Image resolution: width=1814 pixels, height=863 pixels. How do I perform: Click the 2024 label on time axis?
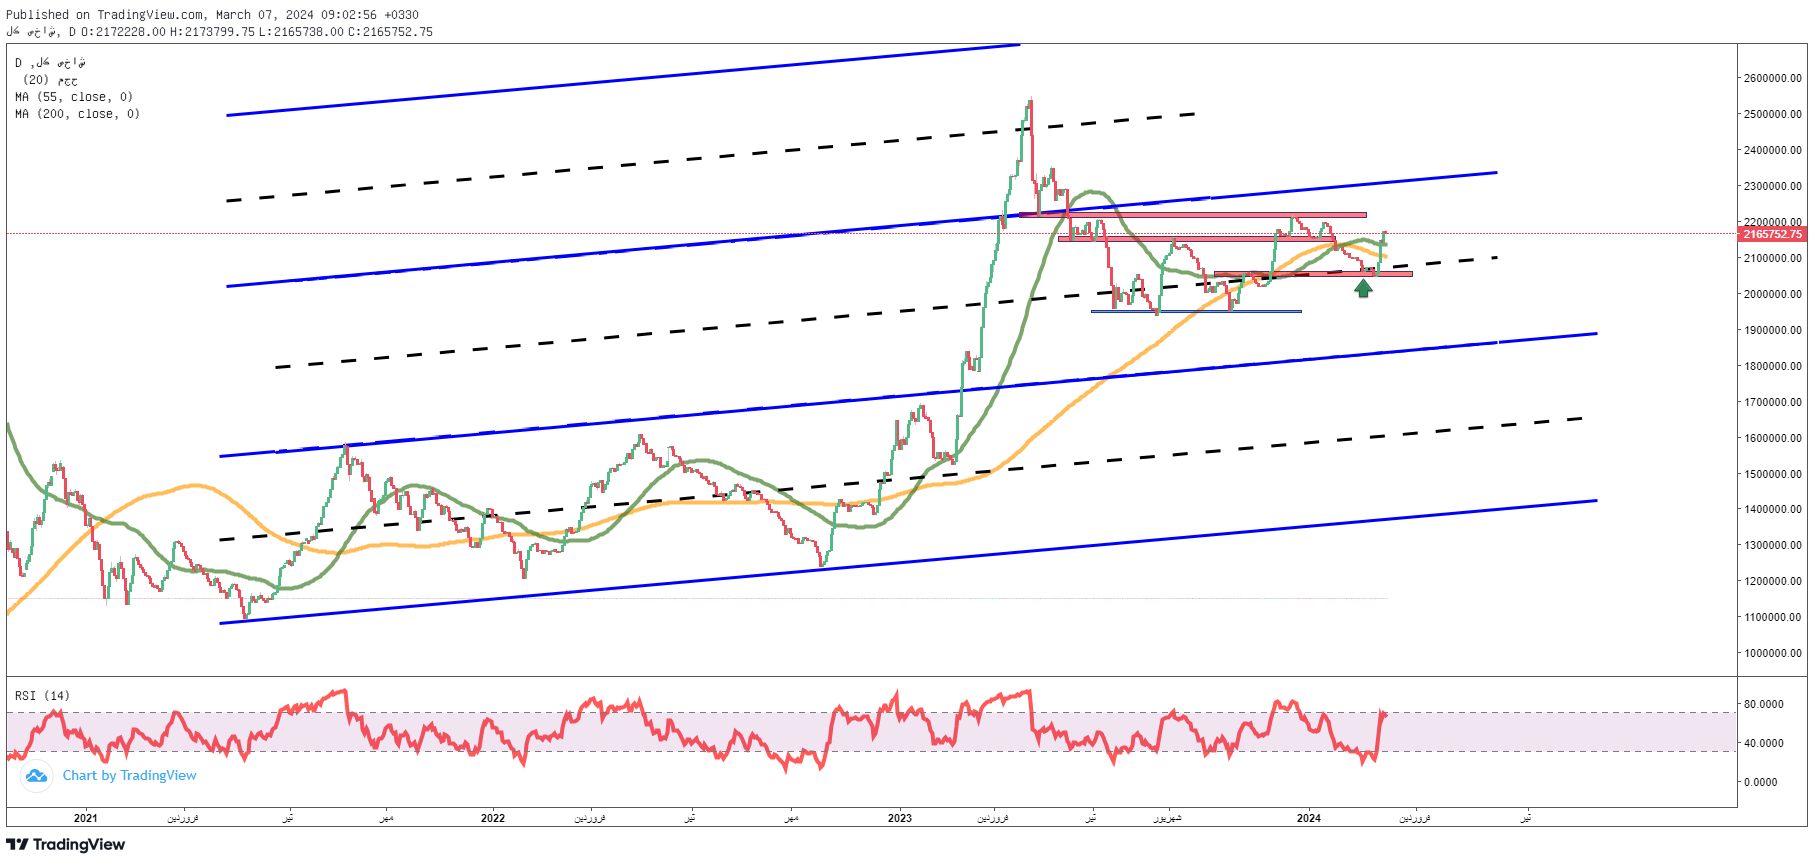coord(1308,818)
